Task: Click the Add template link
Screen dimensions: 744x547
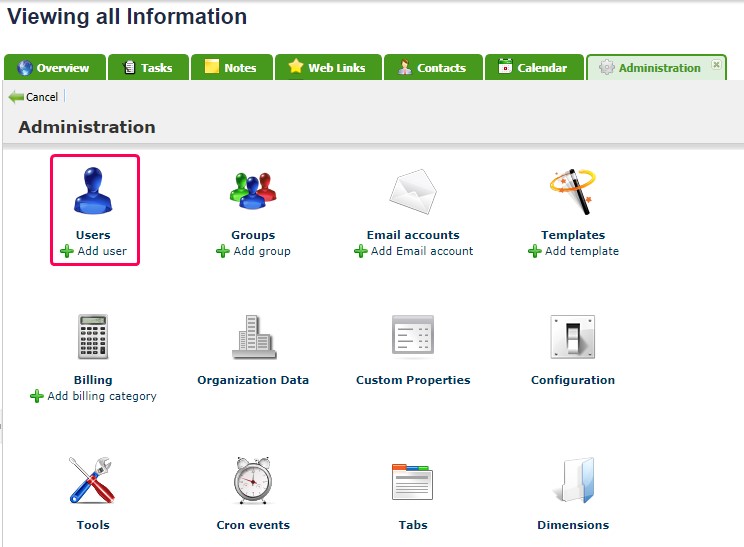Action: point(582,251)
